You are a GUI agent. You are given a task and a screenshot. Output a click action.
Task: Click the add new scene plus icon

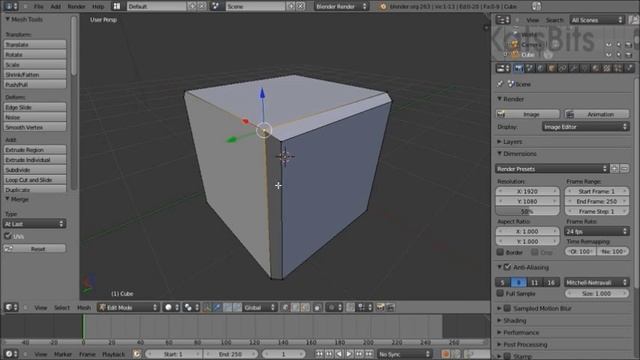(x=291, y=6)
